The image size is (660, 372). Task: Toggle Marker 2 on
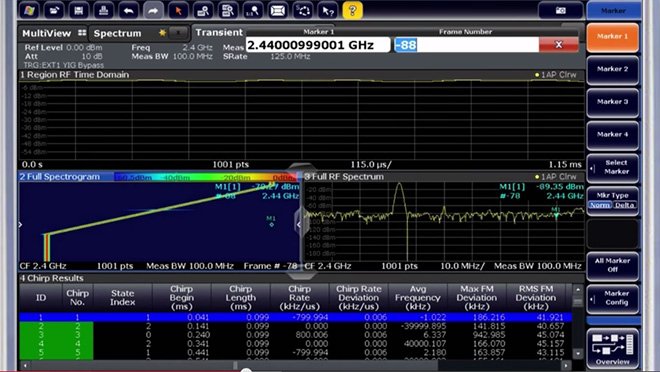click(x=612, y=69)
